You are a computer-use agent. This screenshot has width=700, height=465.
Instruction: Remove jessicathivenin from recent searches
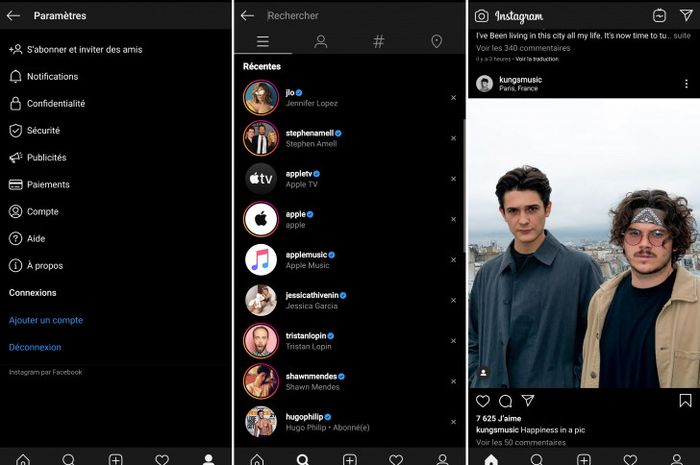[x=453, y=300]
